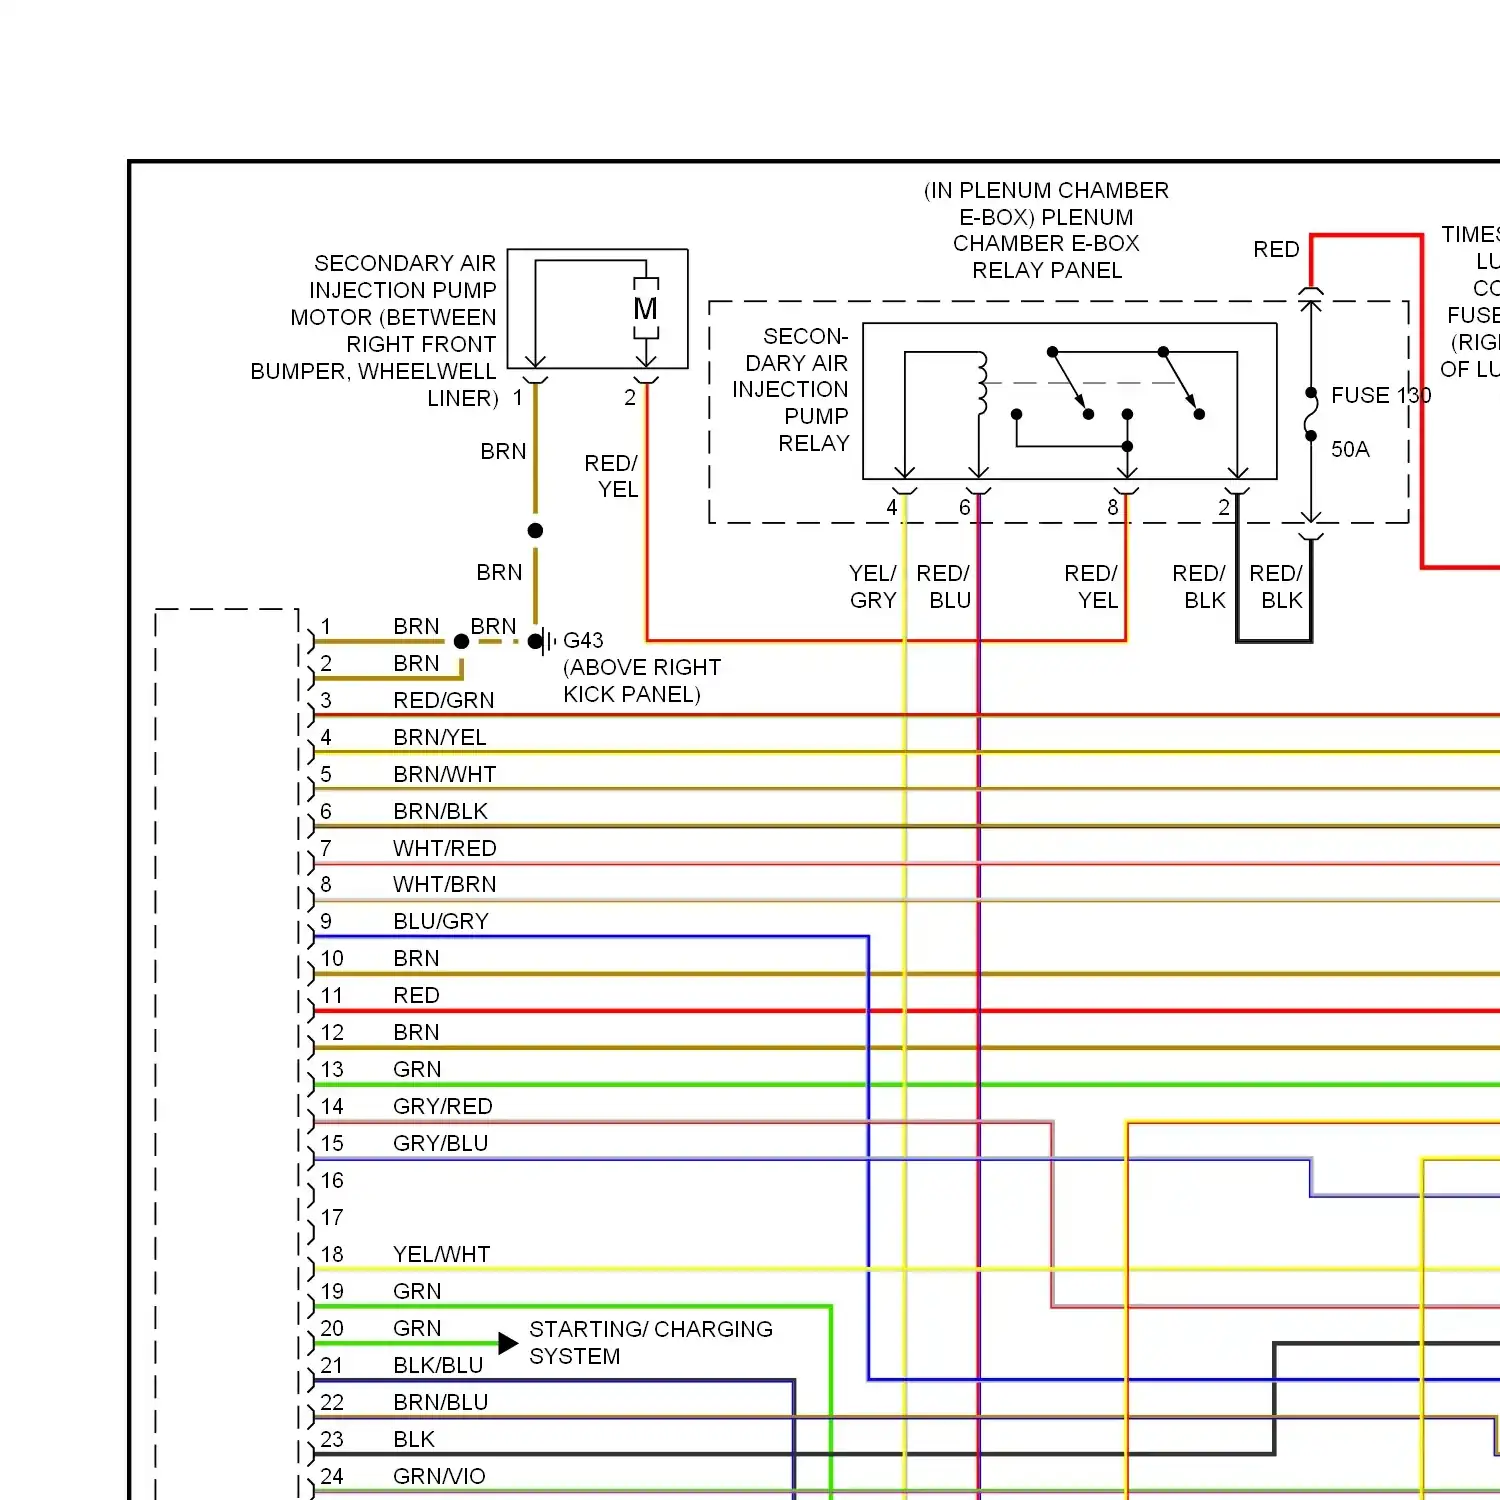This screenshot has width=1500, height=1500.
Task: Select the Secondary Air Injection Pump Motor label
Action: (x=374, y=330)
